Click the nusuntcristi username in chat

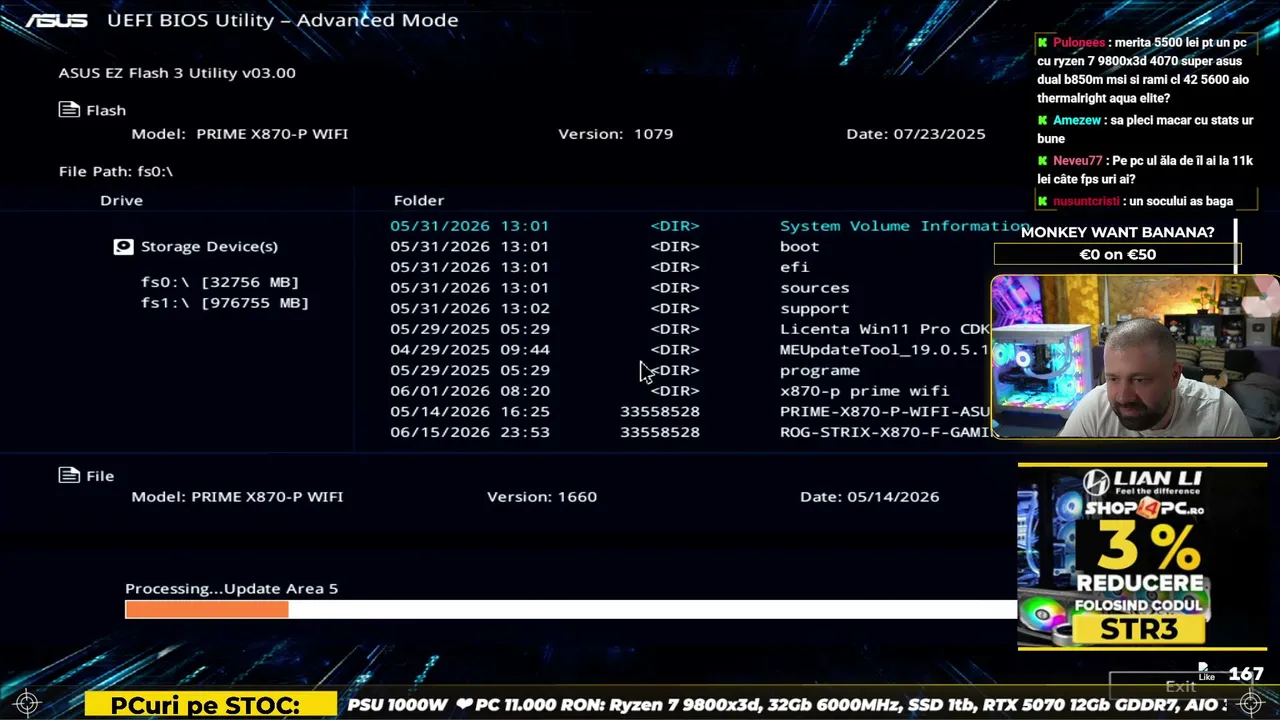point(1087,201)
